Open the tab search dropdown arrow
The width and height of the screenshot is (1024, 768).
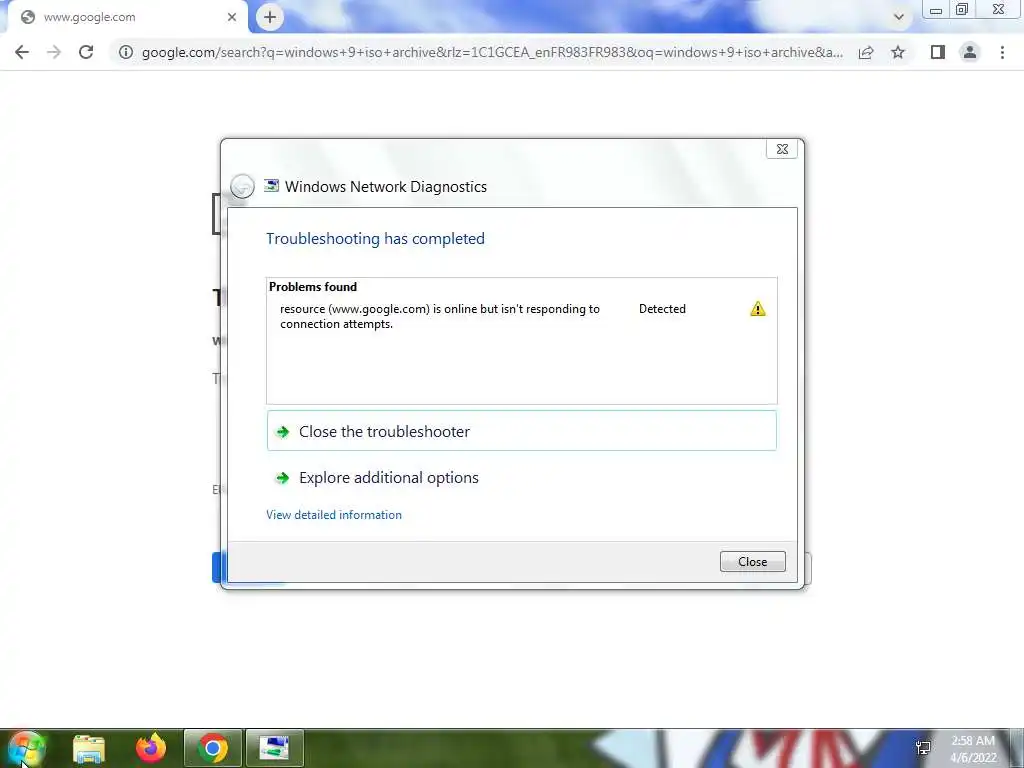[899, 17]
